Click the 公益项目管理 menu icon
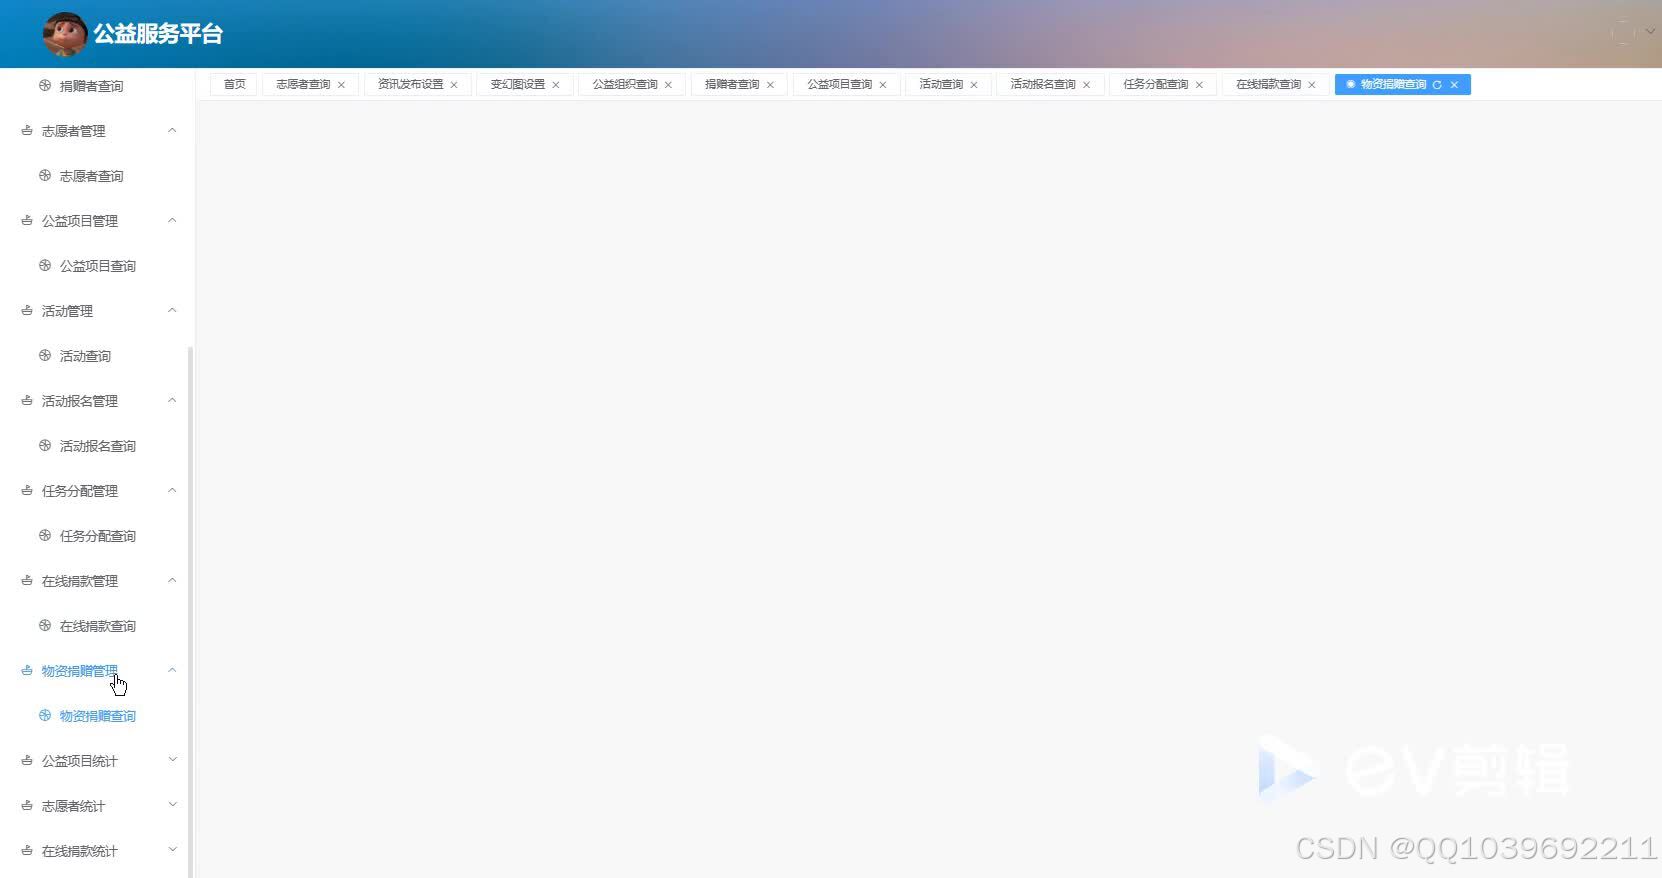Image resolution: width=1662 pixels, height=878 pixels. click(x=27, y=221)
